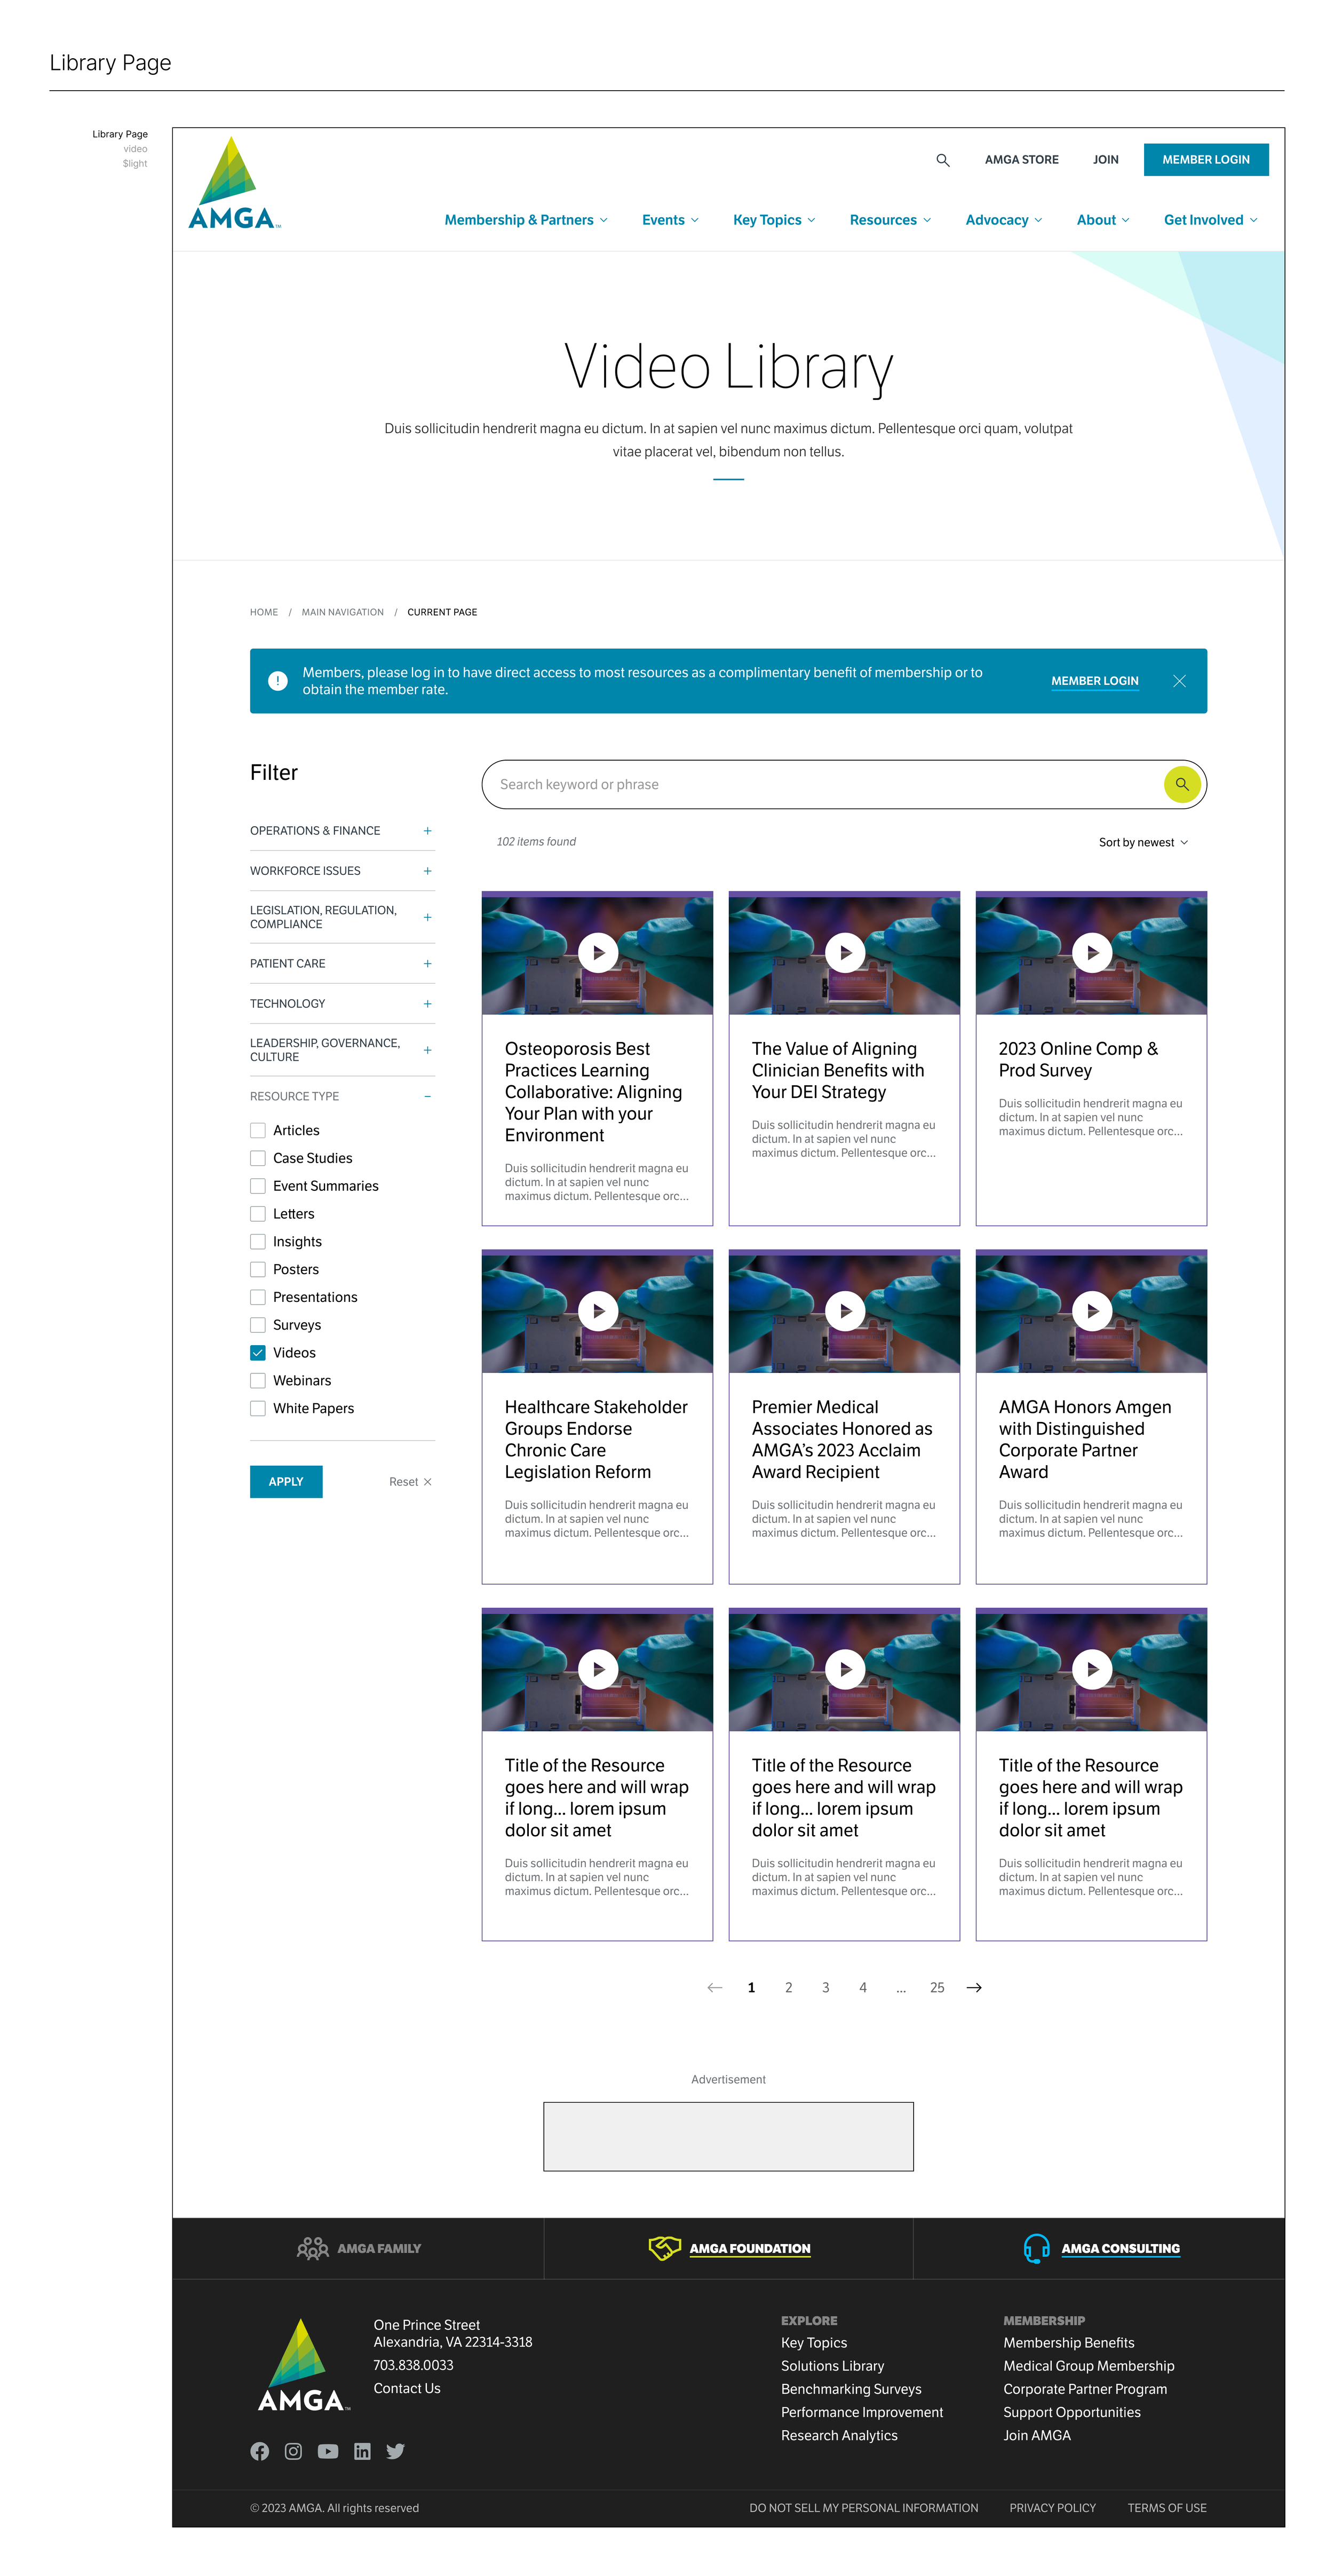Image resolution: width=1334 pixels, height=2576 pixels.
Task: Open the About nav menu
Action: 1103,220
